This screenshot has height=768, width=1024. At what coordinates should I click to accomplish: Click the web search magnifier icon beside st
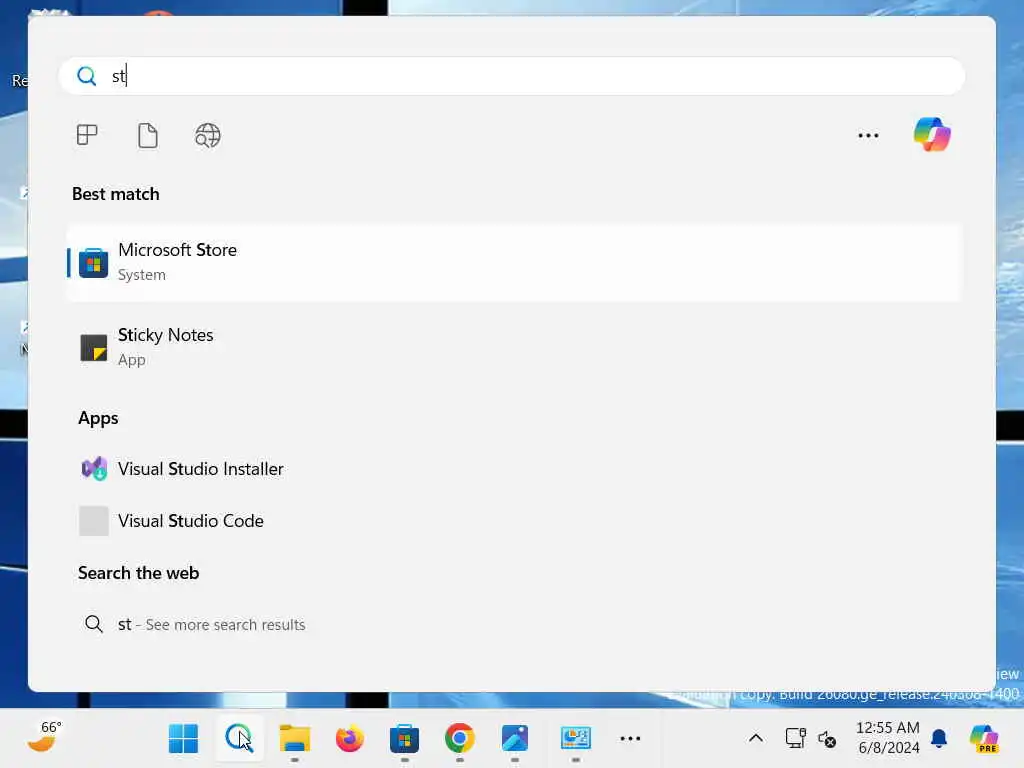click(93, 624)
